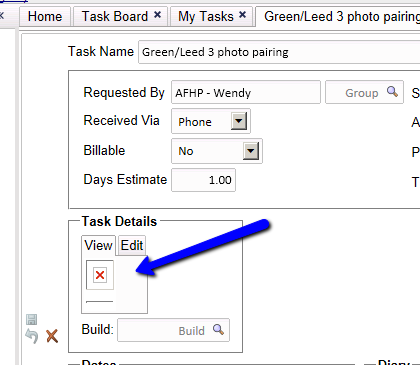Click the Requested By field
This screenshot has width=420, height=365.
[246, 92]
